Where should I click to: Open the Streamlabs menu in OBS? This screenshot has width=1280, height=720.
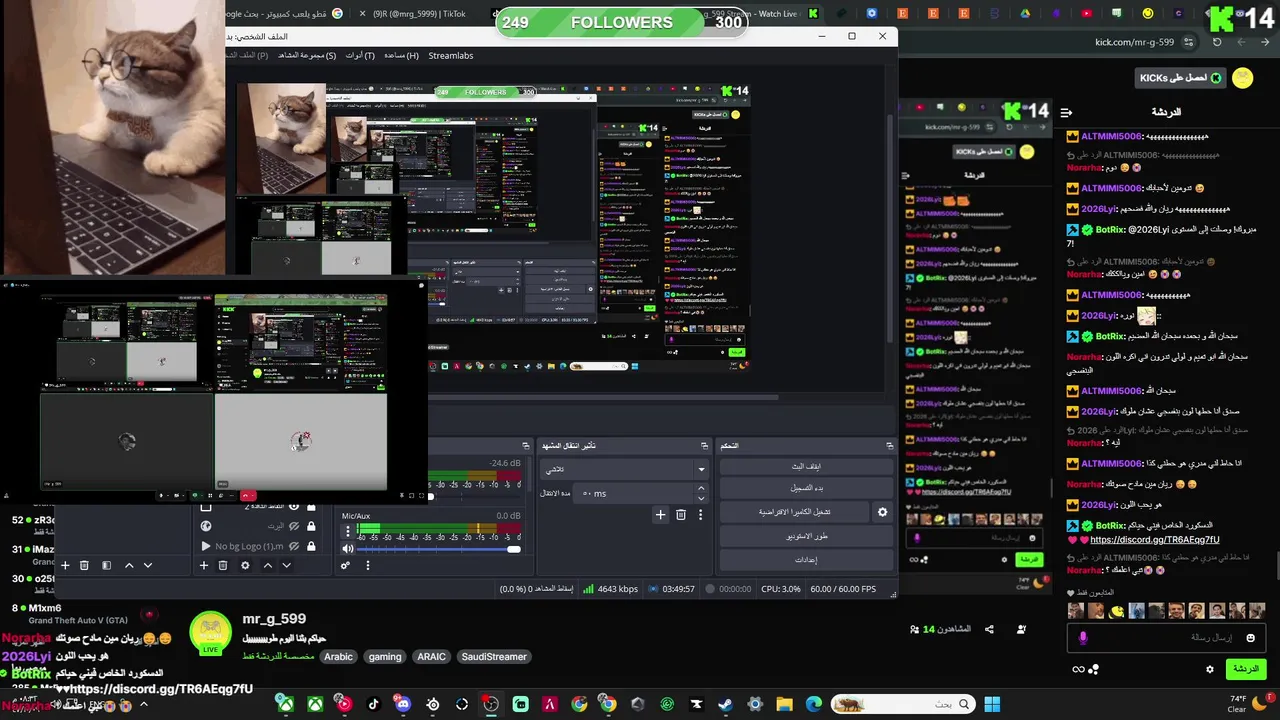click(x=451, y=56)
